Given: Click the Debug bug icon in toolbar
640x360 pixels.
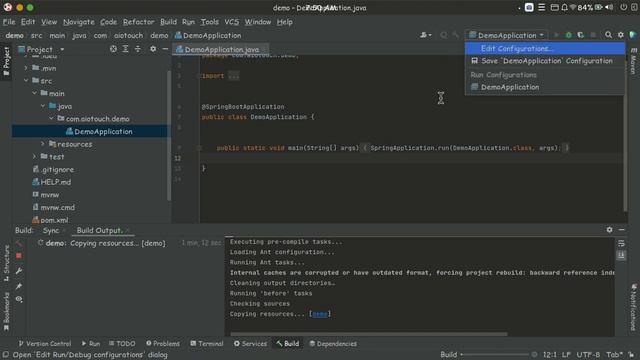Looking at the screenshot, I should pyautogui.click(x=568, y=35).
